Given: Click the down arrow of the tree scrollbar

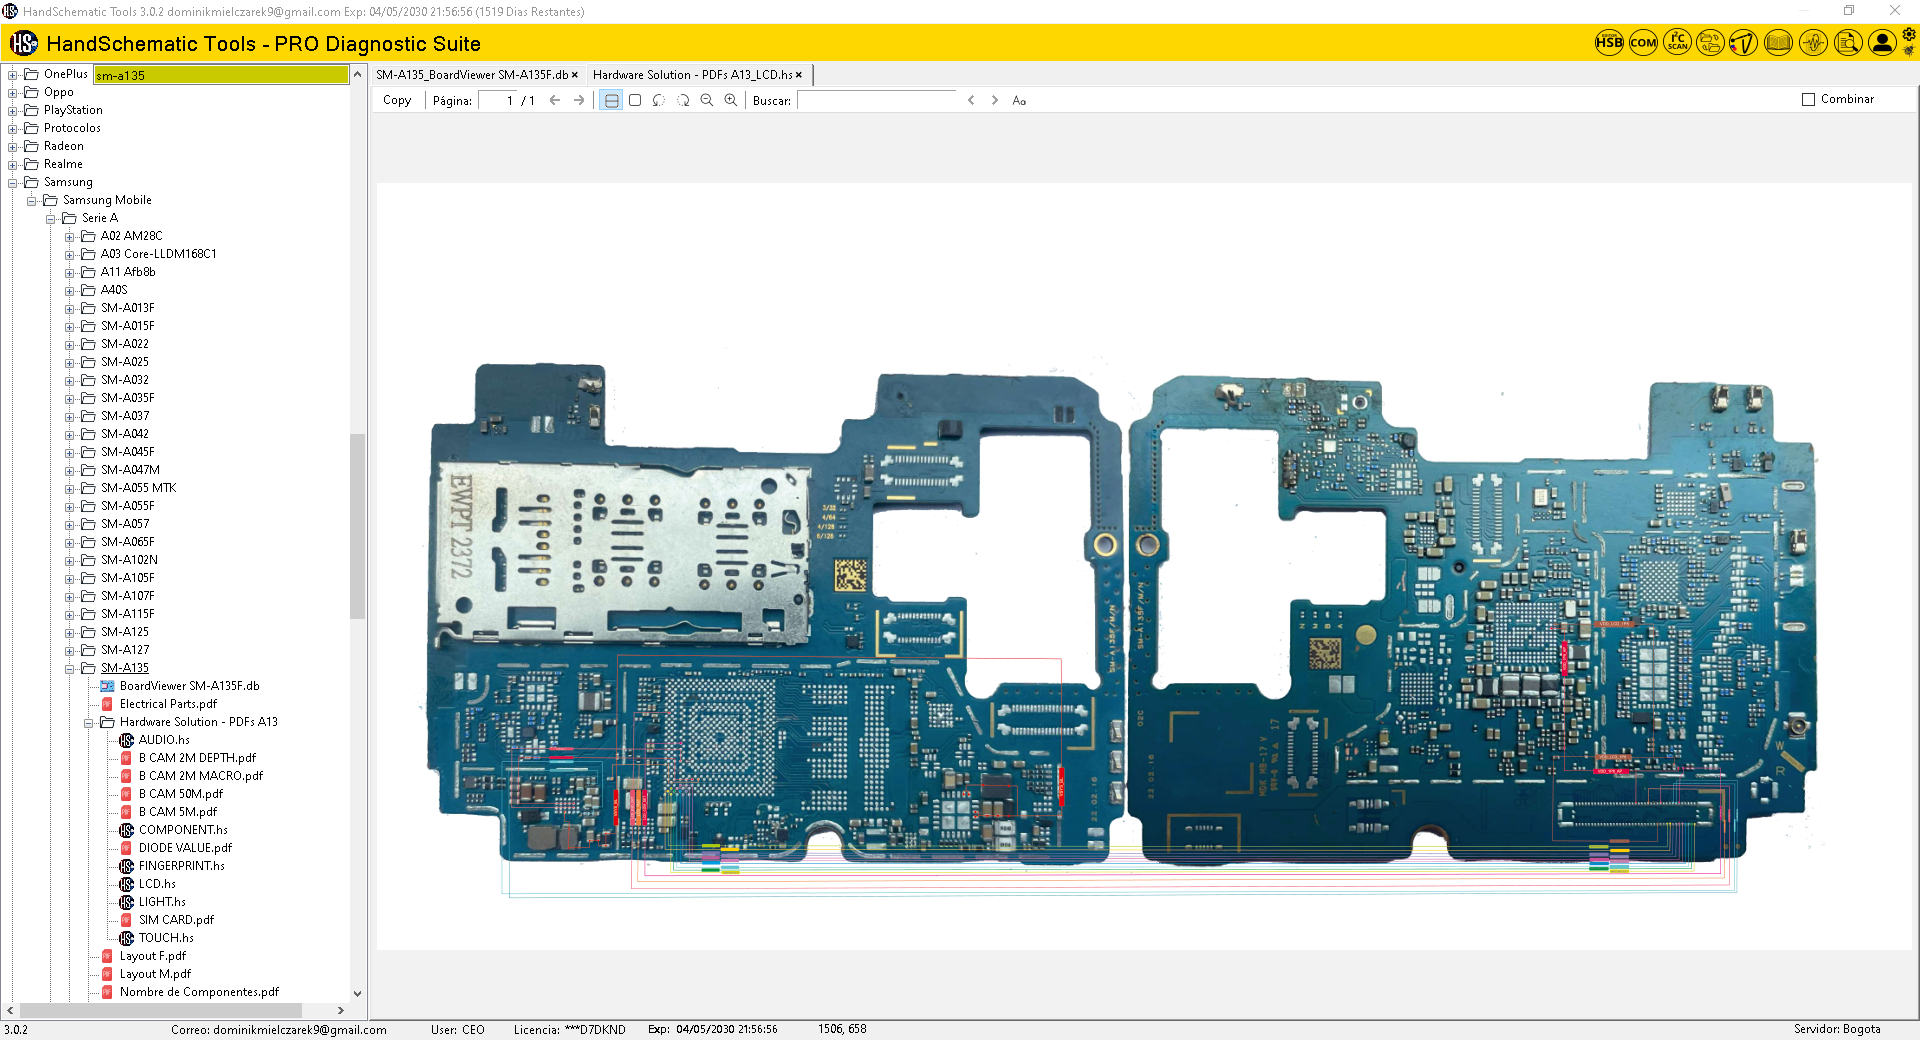Looking at the screenshot, I should [x=357, y=994].
